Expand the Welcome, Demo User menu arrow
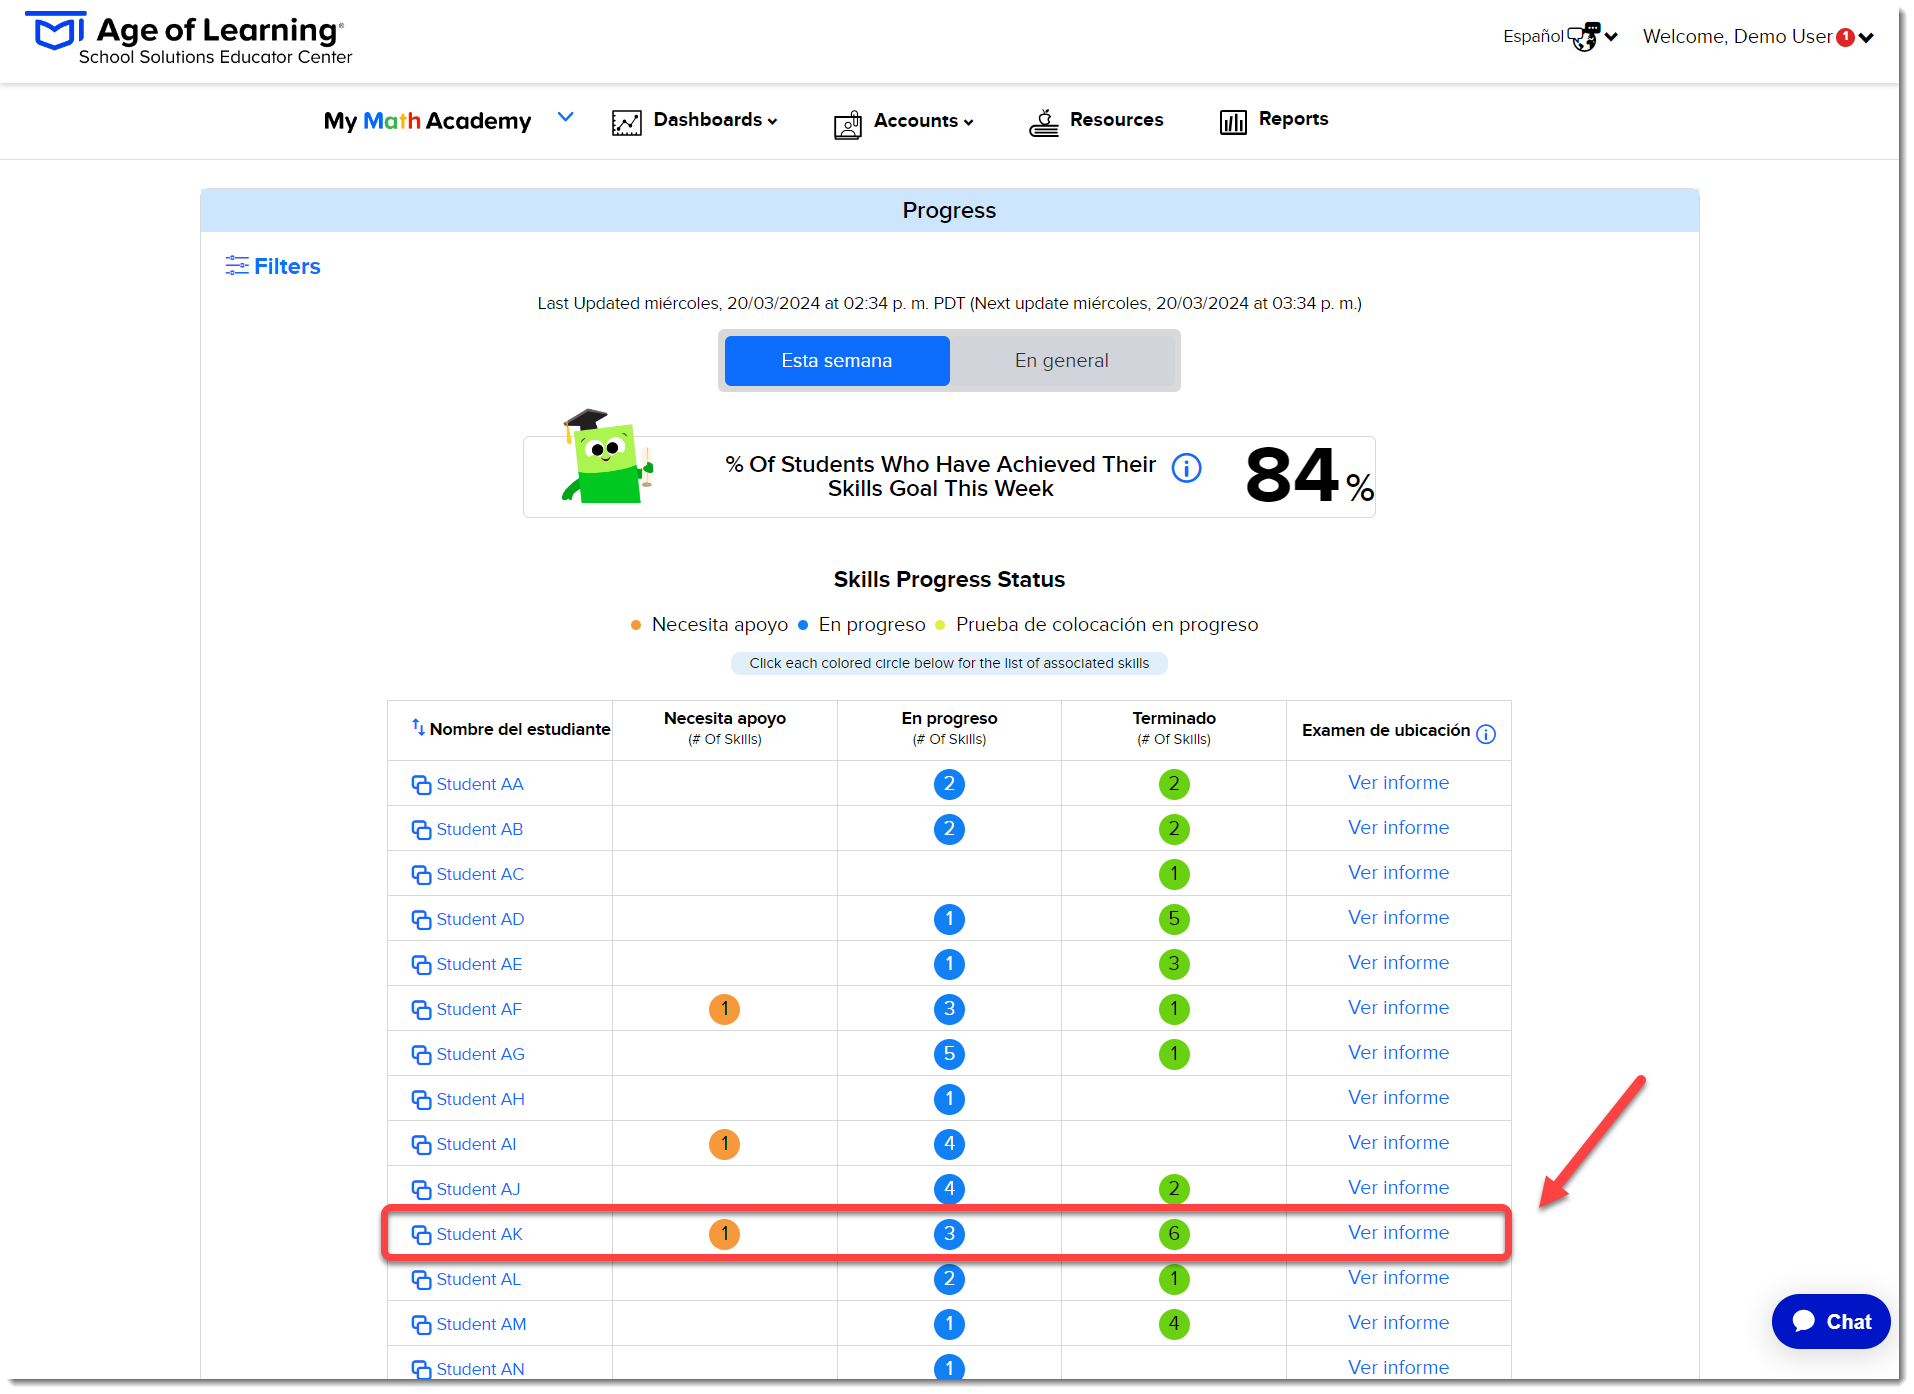The width and height of the screenshot is (1914, 1394). tap(1866, 38)
